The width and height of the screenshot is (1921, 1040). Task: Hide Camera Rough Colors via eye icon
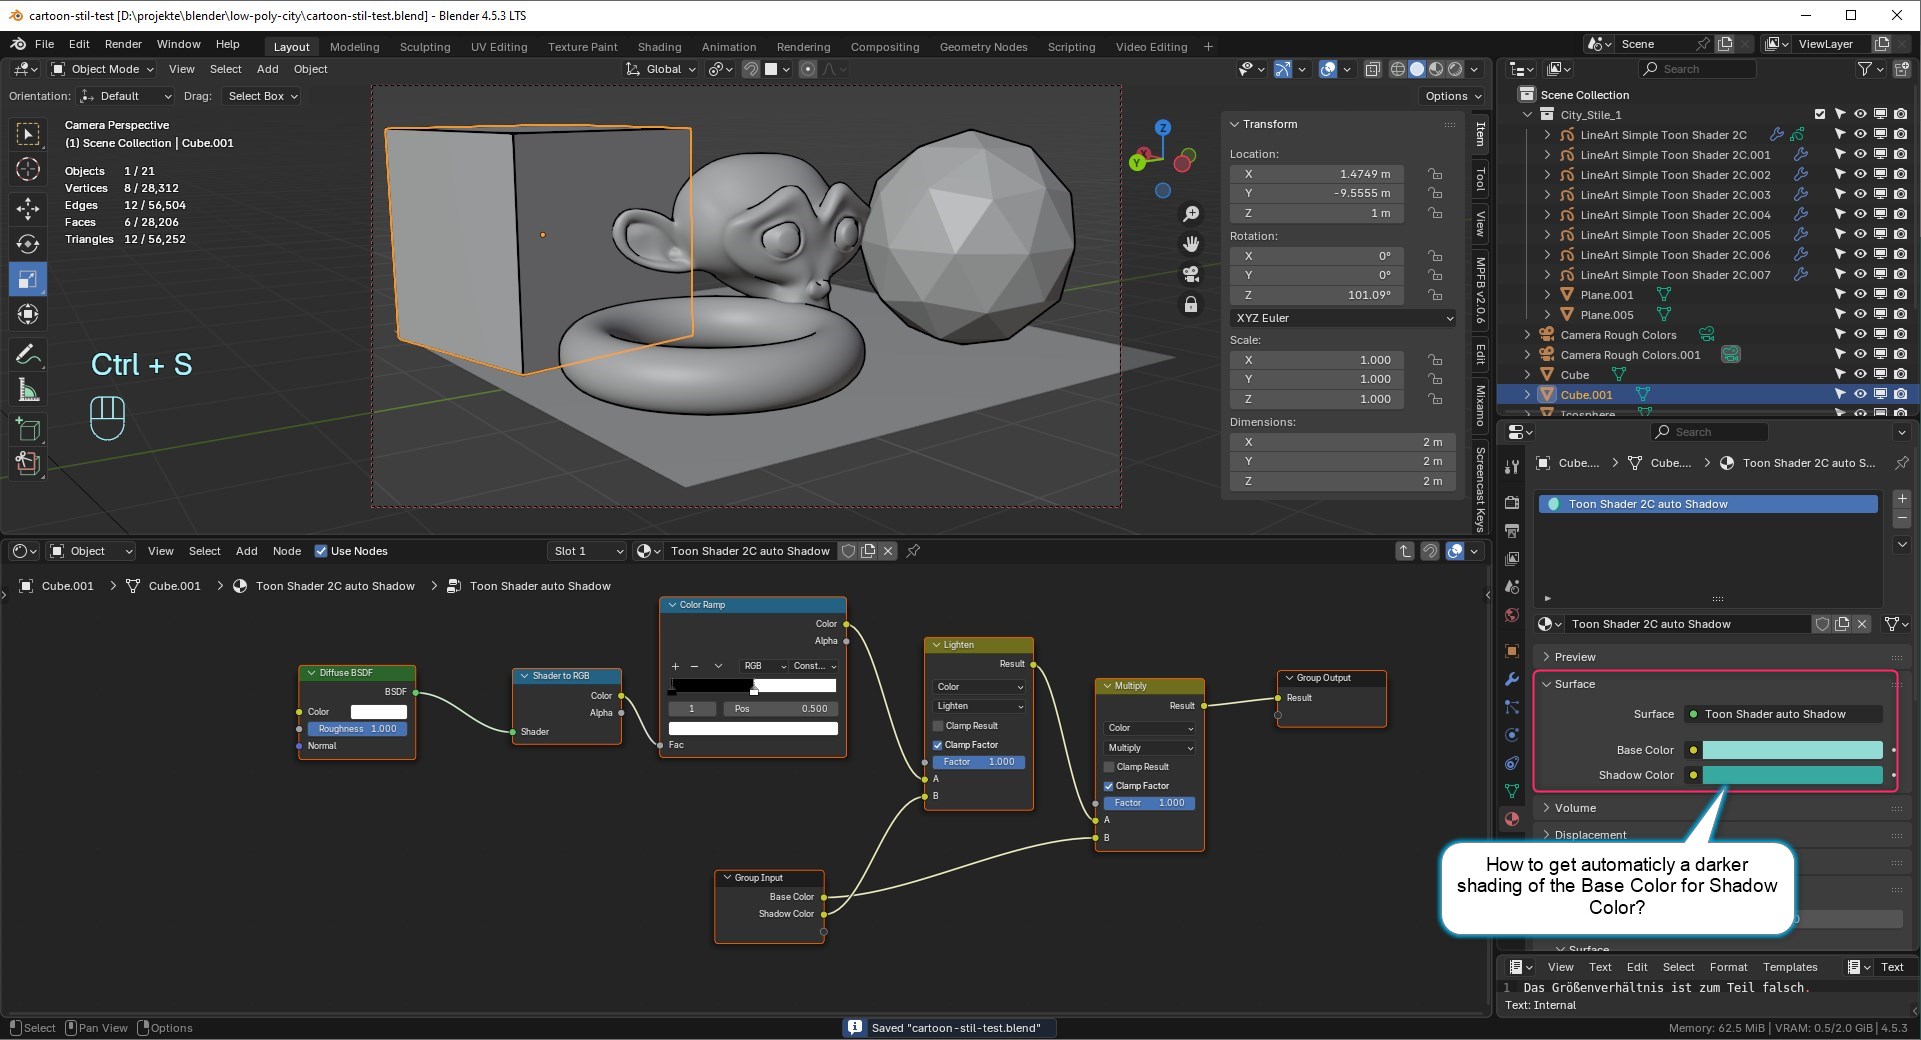click(x=1860, y=335)
